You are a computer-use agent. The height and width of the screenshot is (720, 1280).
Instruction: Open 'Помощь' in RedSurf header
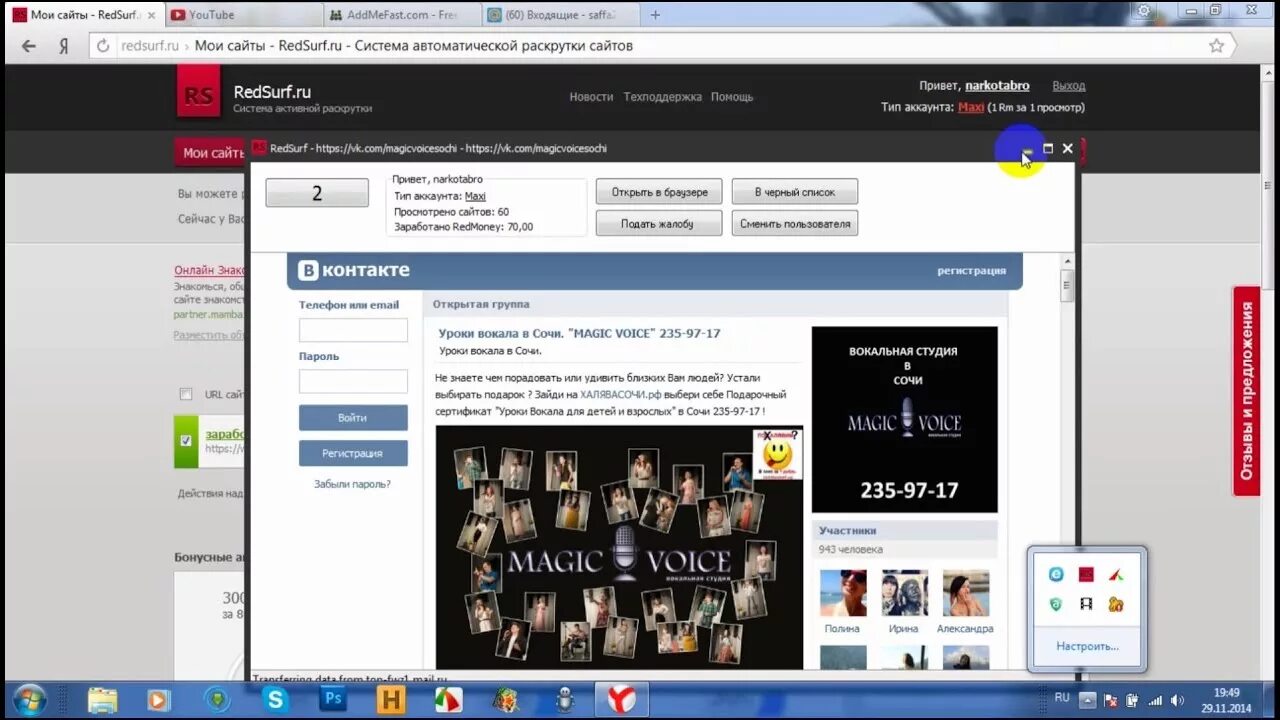click(x=732, y=97)
